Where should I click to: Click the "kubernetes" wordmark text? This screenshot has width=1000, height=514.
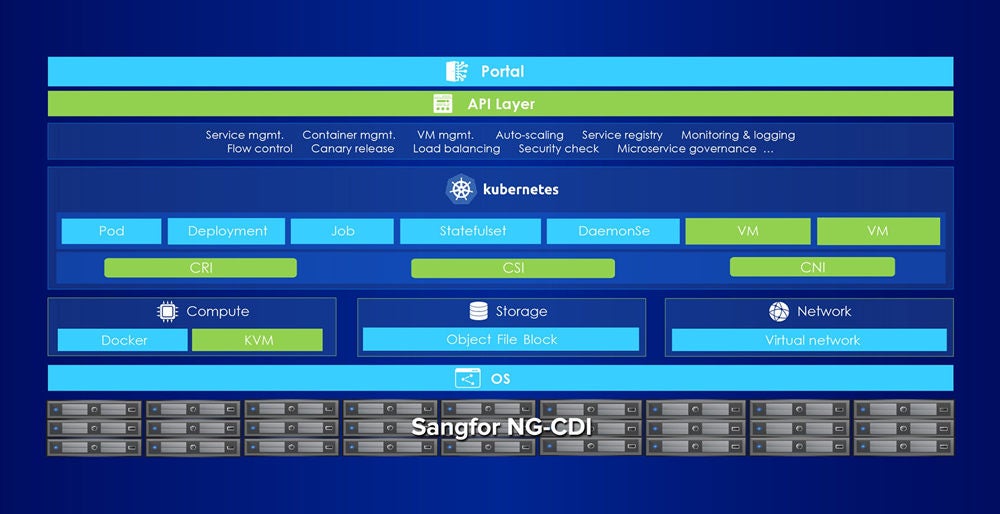coord(521,189)
